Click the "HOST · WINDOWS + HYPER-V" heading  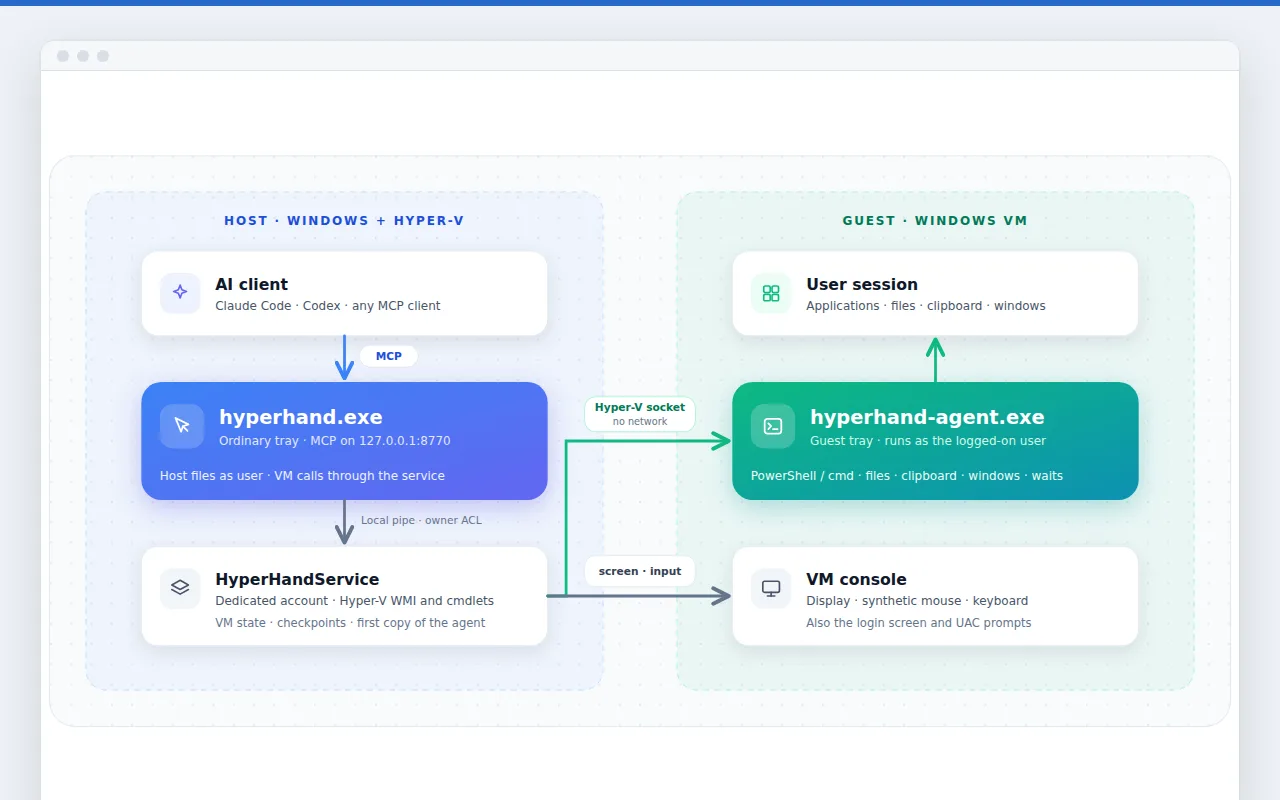[x=344, y=221]
